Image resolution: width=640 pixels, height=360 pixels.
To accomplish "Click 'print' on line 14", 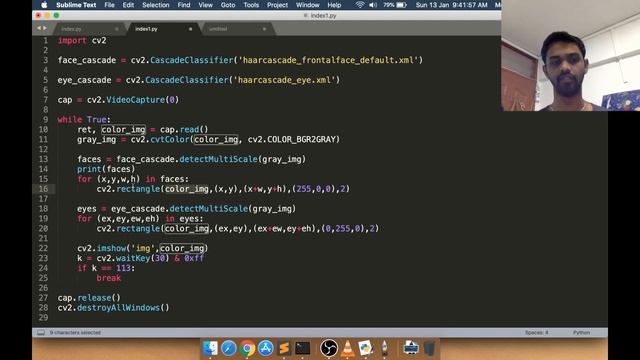I will coord(89,169).
